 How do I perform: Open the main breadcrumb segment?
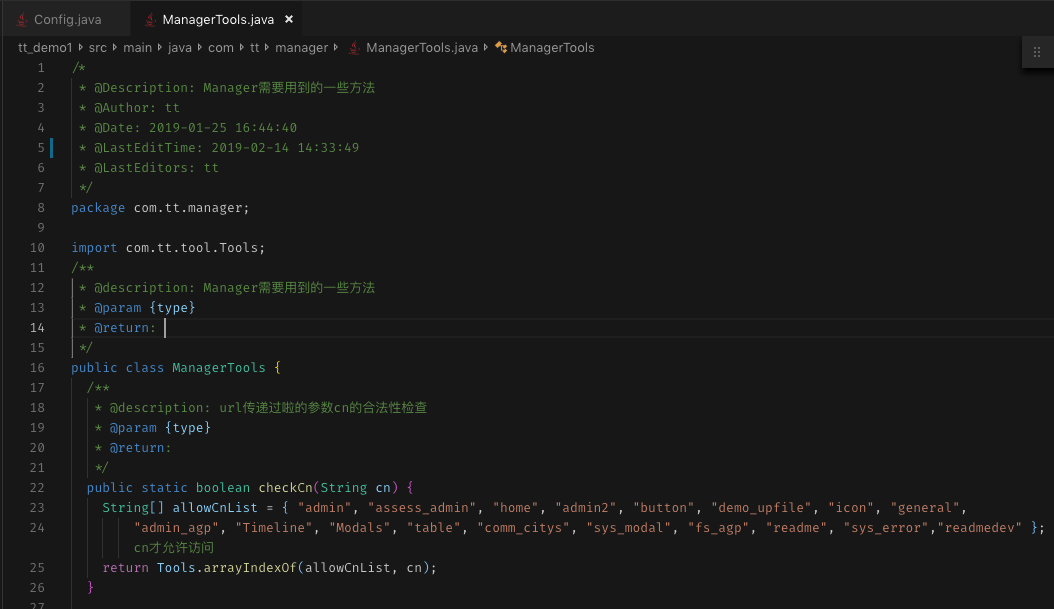(137, 48)
